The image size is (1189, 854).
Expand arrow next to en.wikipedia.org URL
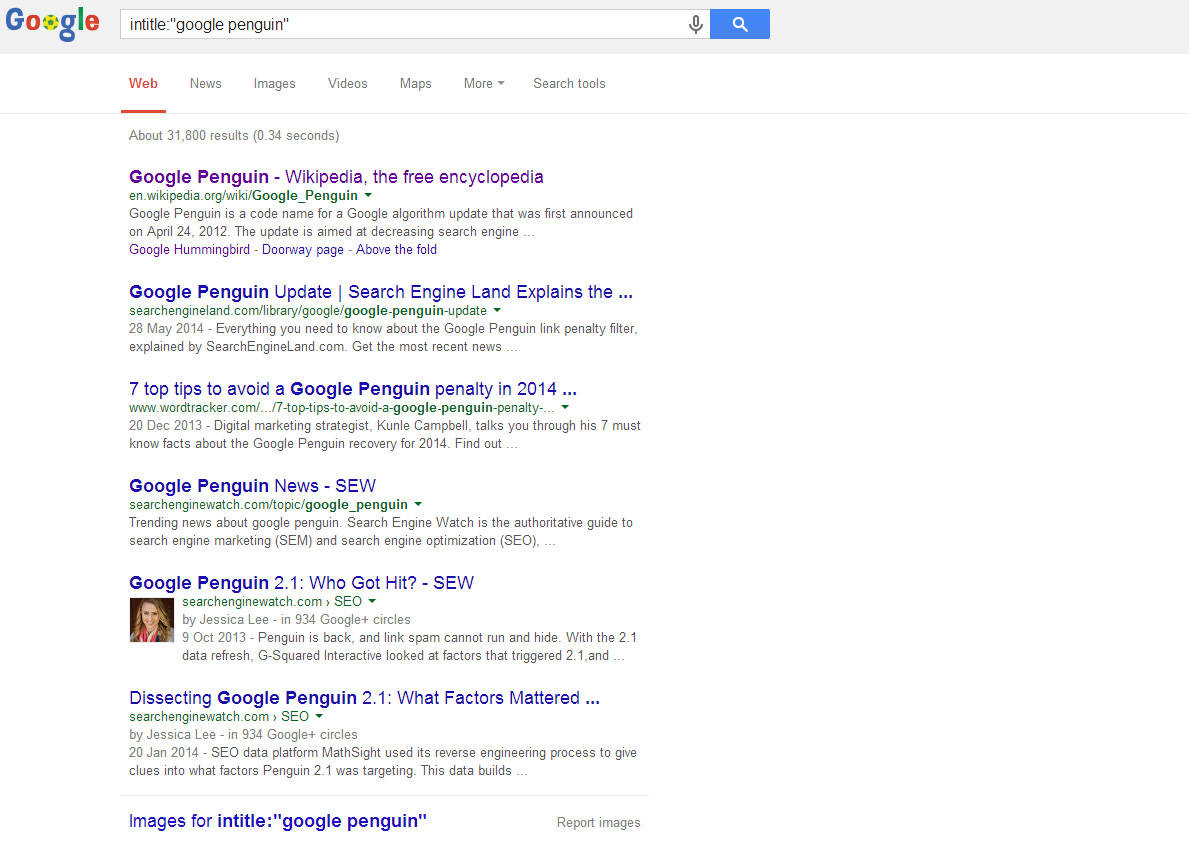[x=369, y=195]
